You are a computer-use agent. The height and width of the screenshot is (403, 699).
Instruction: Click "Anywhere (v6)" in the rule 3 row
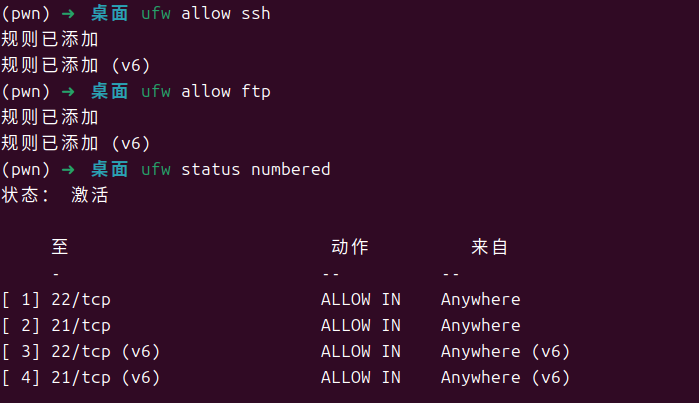click(x=505, y=351)
